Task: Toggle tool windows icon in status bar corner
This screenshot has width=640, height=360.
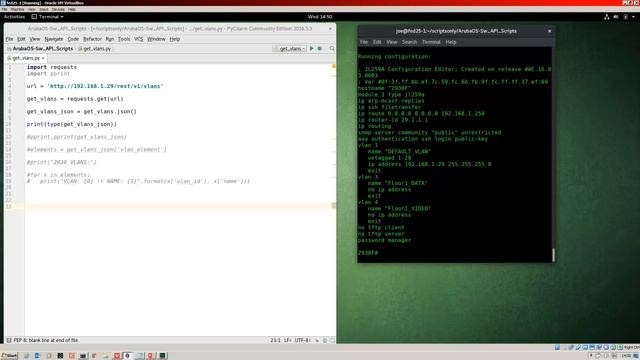Action: (9, 340)
